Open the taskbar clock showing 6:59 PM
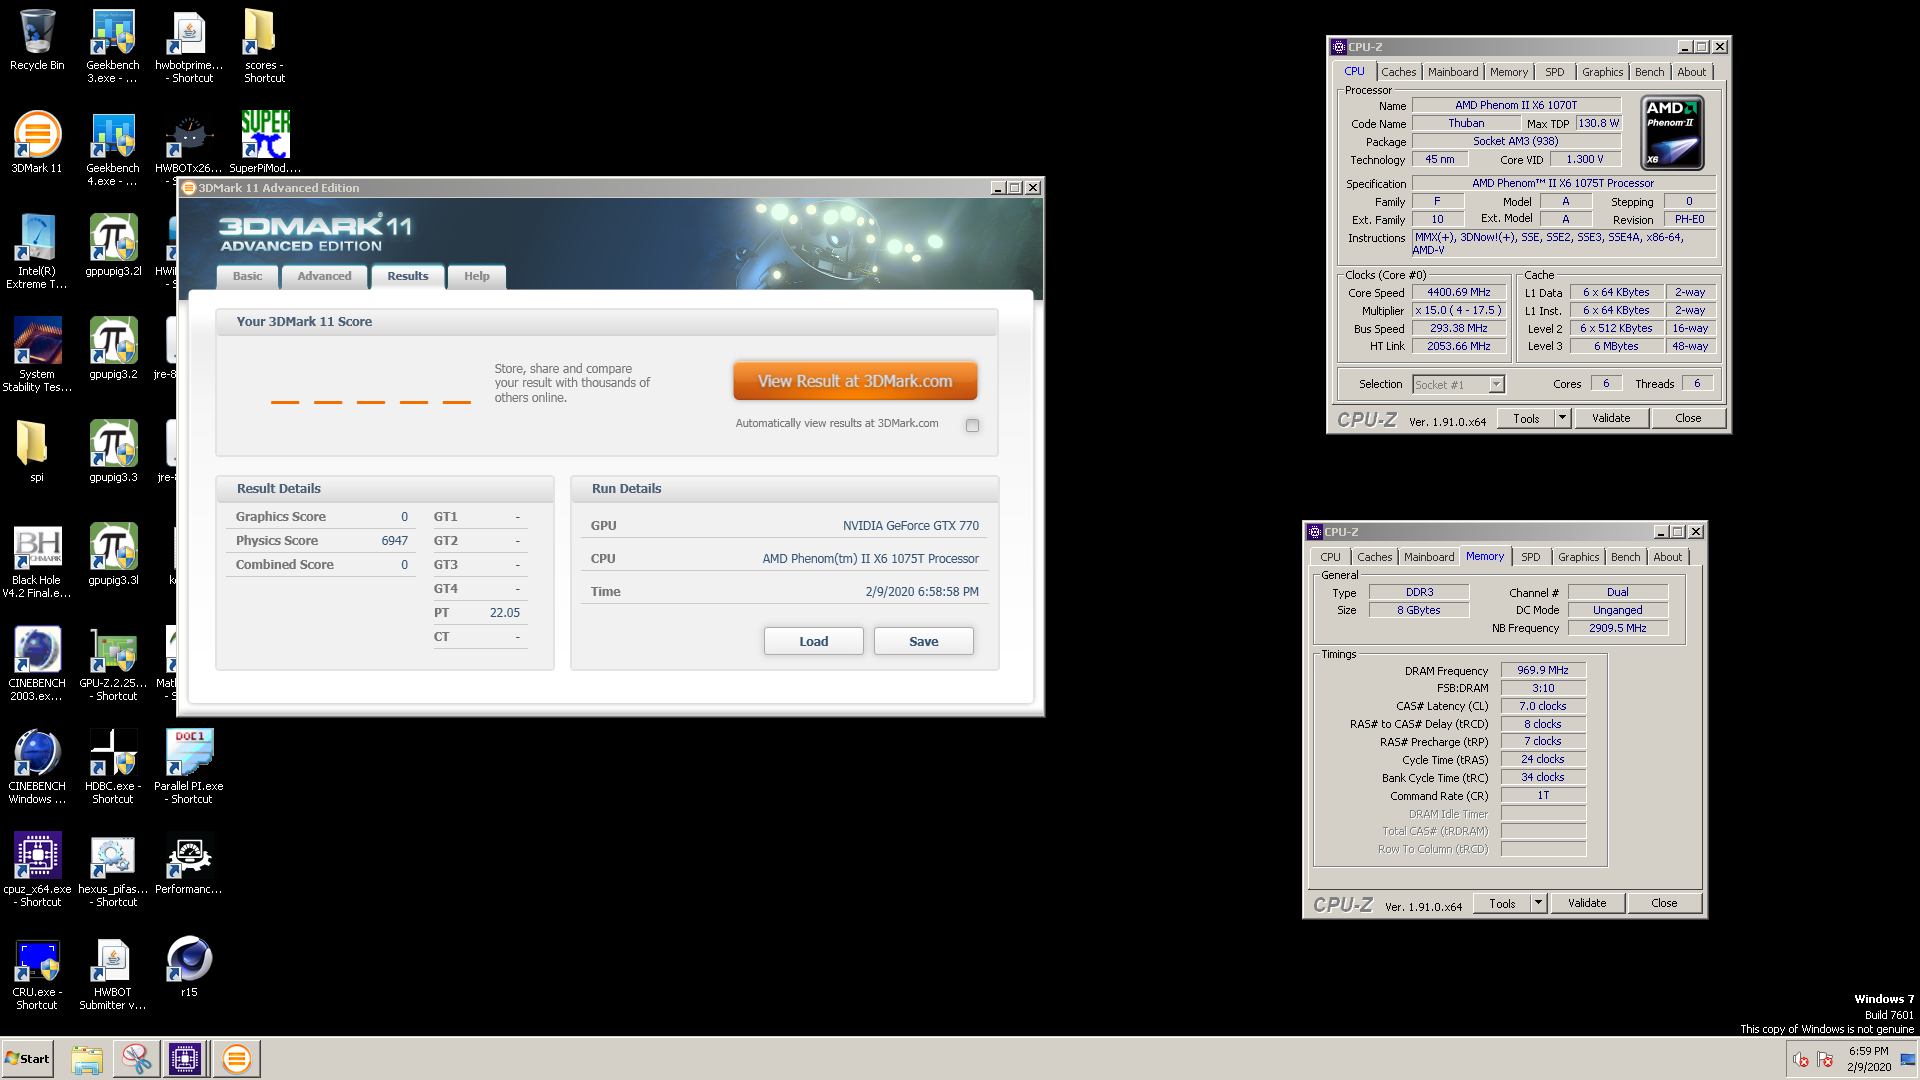This screenshot has width=1920, height=1080. pos(1868,1059)
